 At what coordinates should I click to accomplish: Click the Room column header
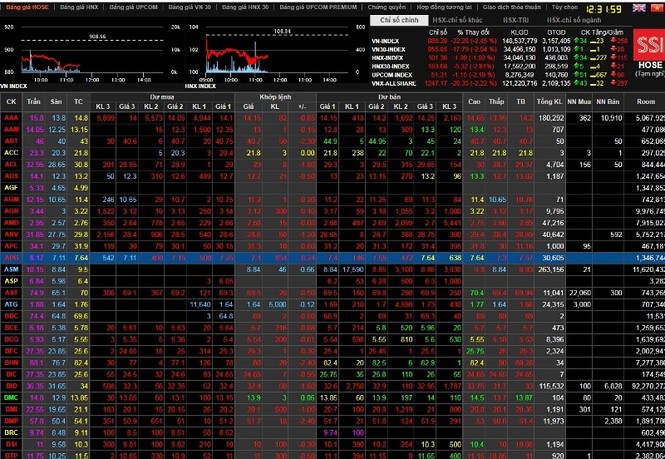coord(645,102)
